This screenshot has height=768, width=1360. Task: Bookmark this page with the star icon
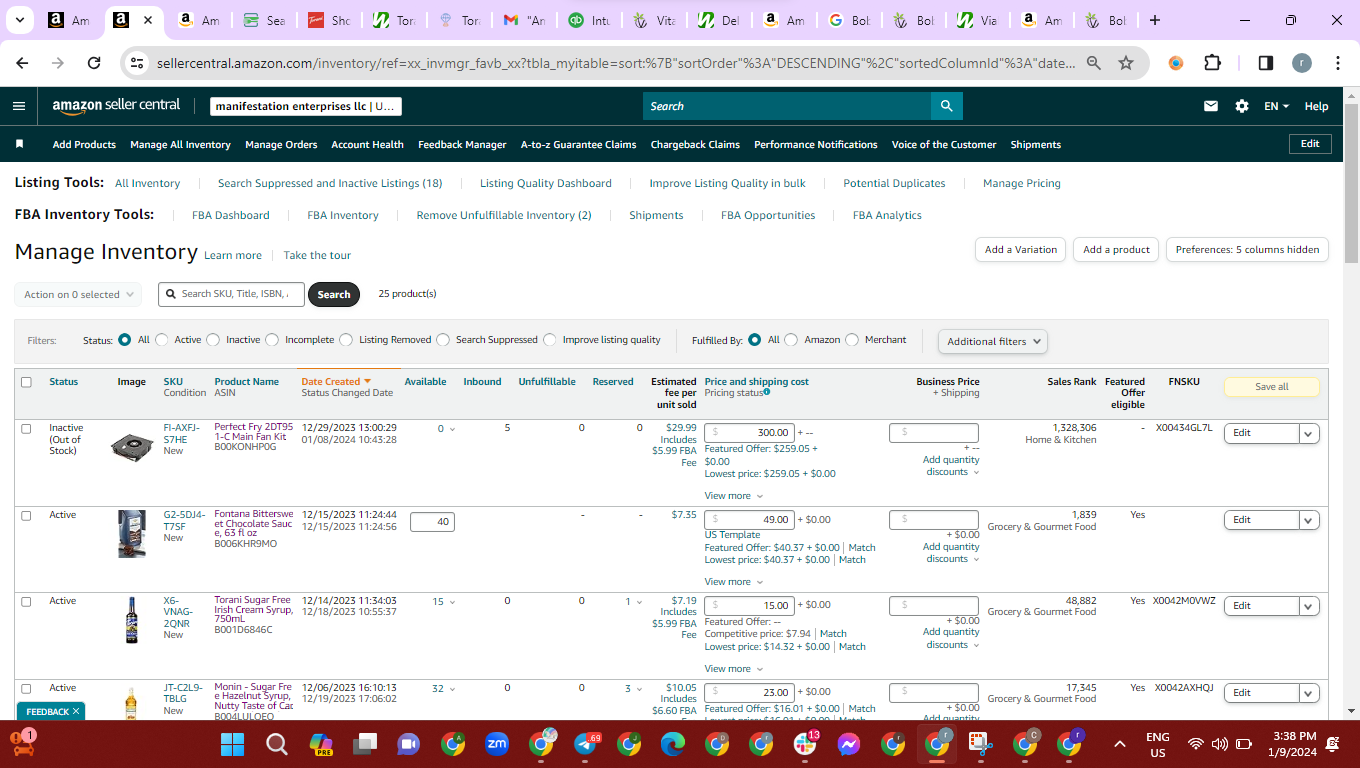click(x=1126, y=63)
